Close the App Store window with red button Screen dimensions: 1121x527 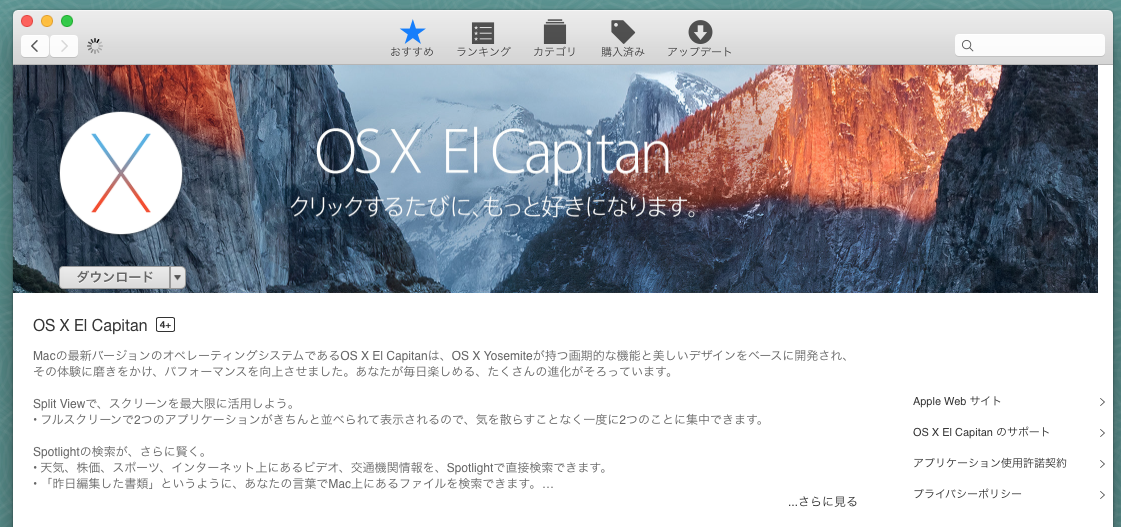pos(27,21)
